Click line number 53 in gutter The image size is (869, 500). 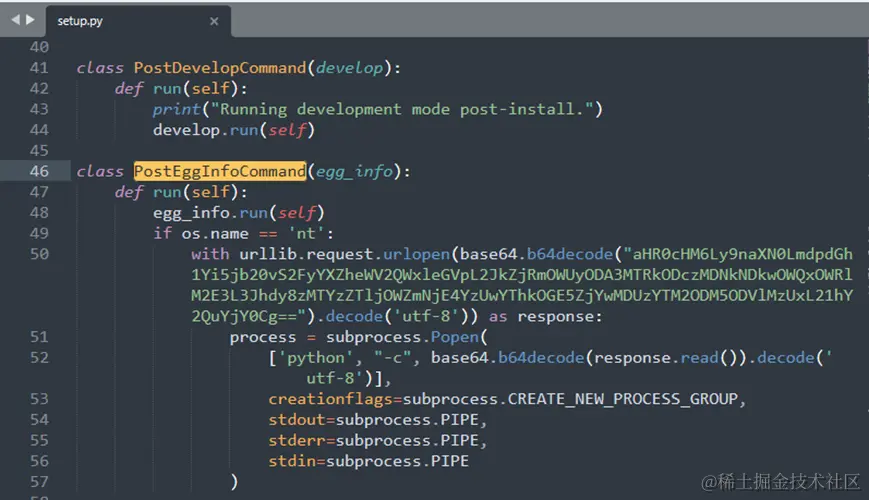[39, 399]
